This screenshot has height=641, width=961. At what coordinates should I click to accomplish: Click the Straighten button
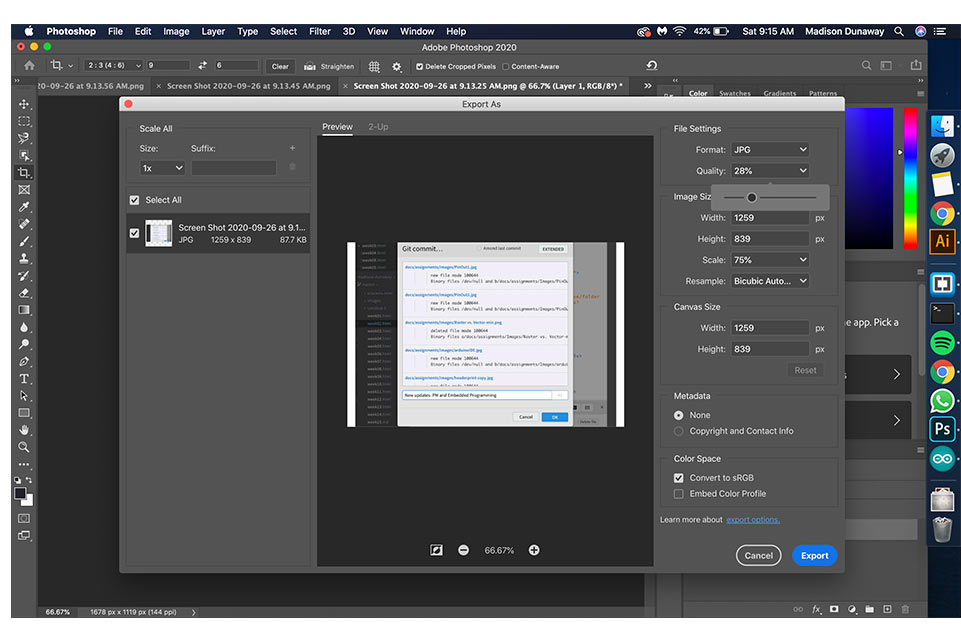tap(330, 66)
